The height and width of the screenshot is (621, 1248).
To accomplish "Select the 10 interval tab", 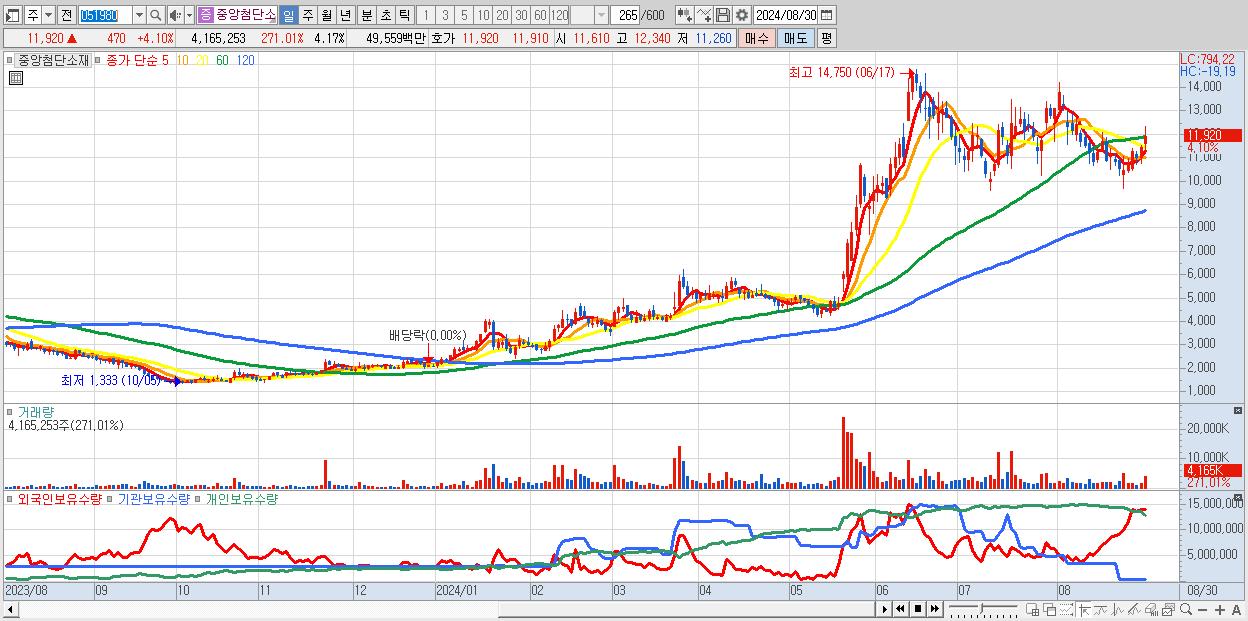I will point(483,15).
